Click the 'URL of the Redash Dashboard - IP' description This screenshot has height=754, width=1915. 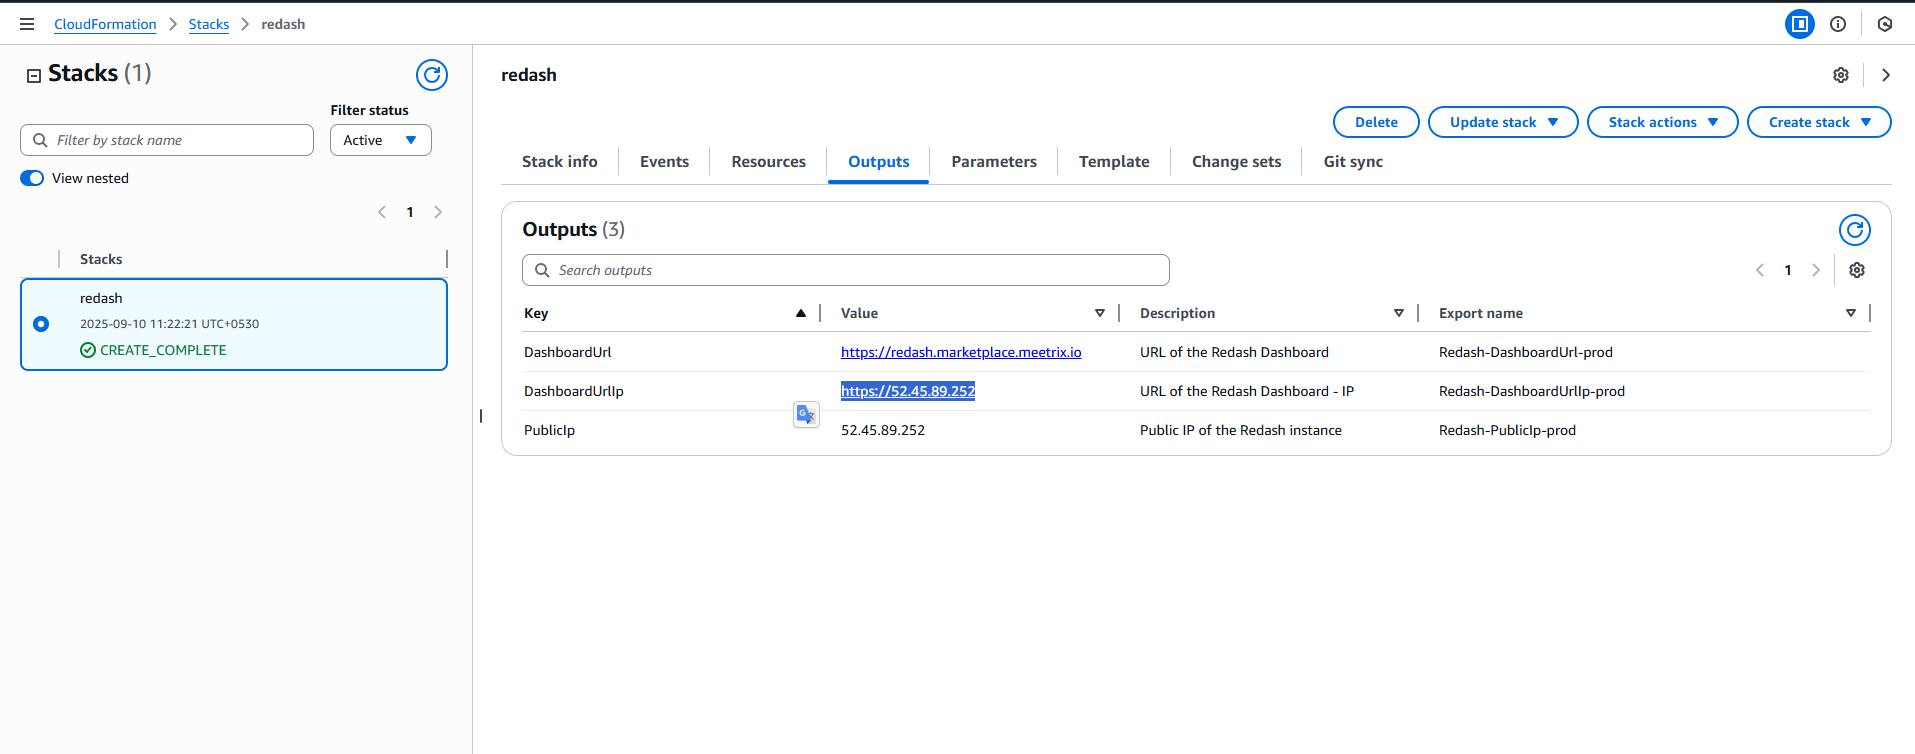coord(1247,391)
